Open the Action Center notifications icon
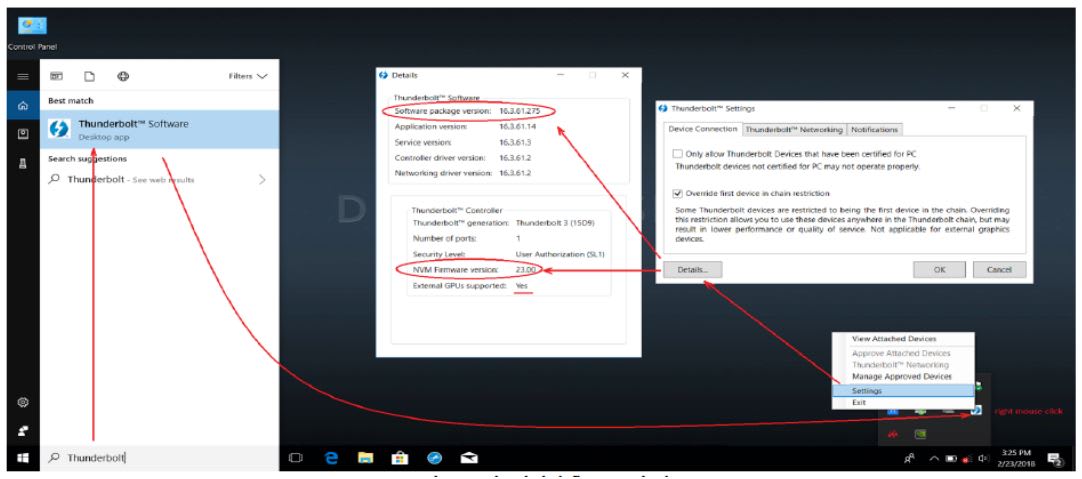1082x479 pixels. point(1054,458)
